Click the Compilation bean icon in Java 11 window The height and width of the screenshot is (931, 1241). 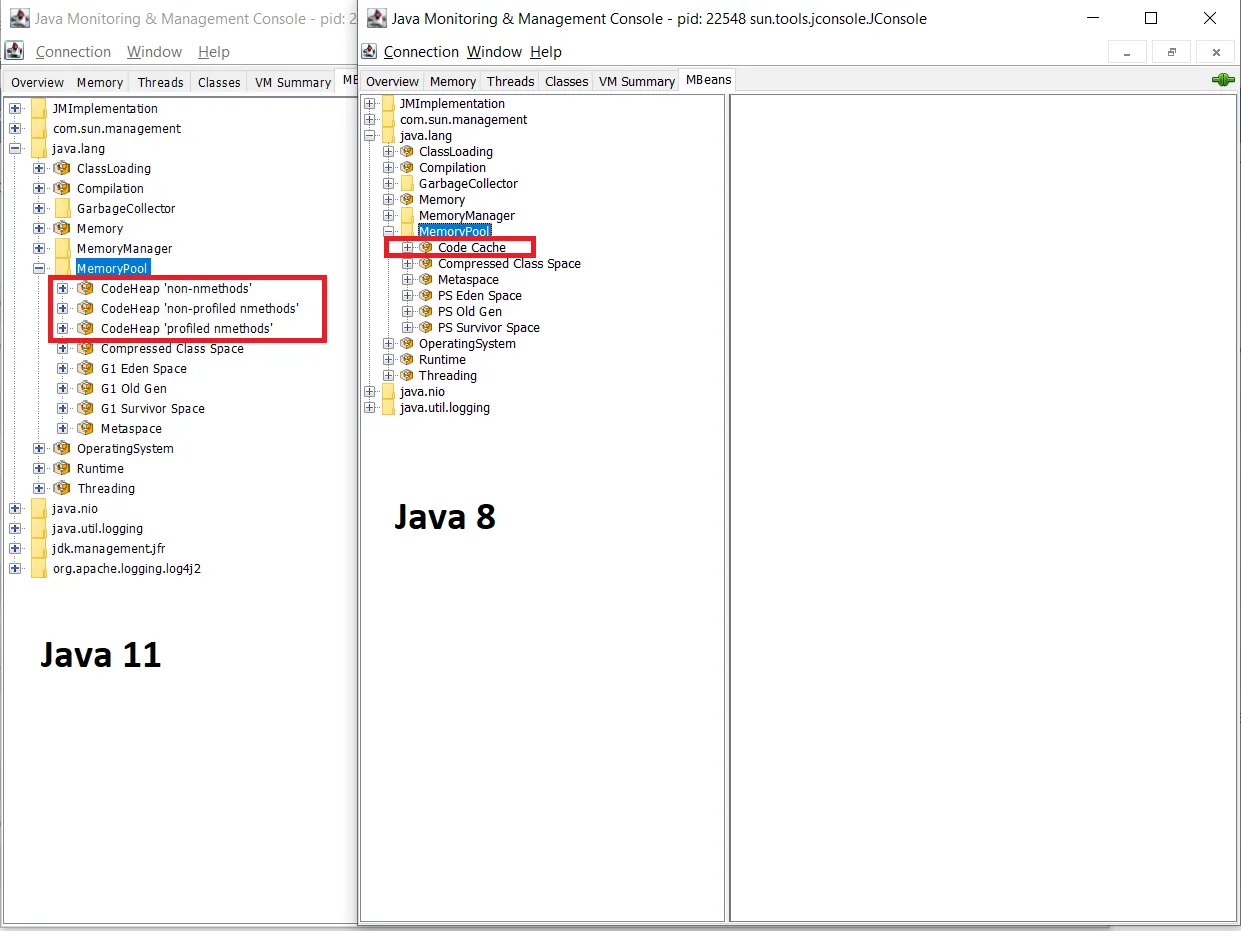[x=62, y=188]
